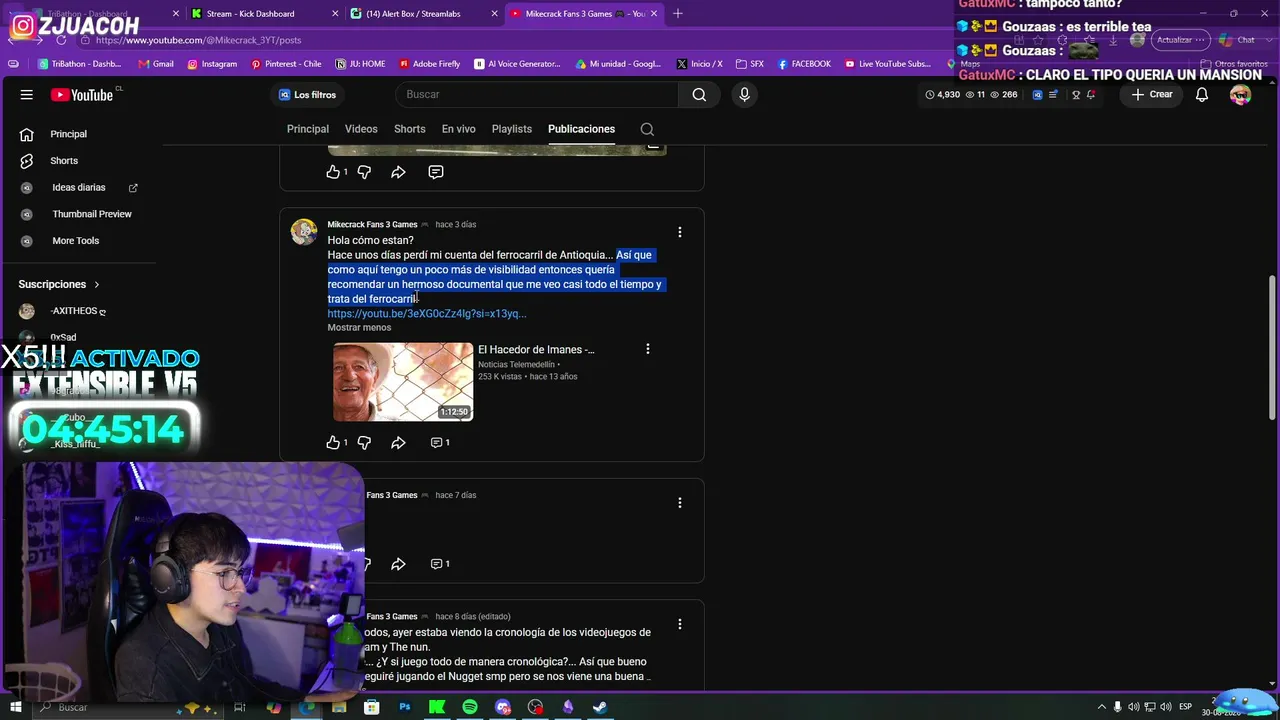The width and height of the screenshot is (1280, 720).
Task: Switch to the Playlists channel tab
Action: [x=512, y=129]
